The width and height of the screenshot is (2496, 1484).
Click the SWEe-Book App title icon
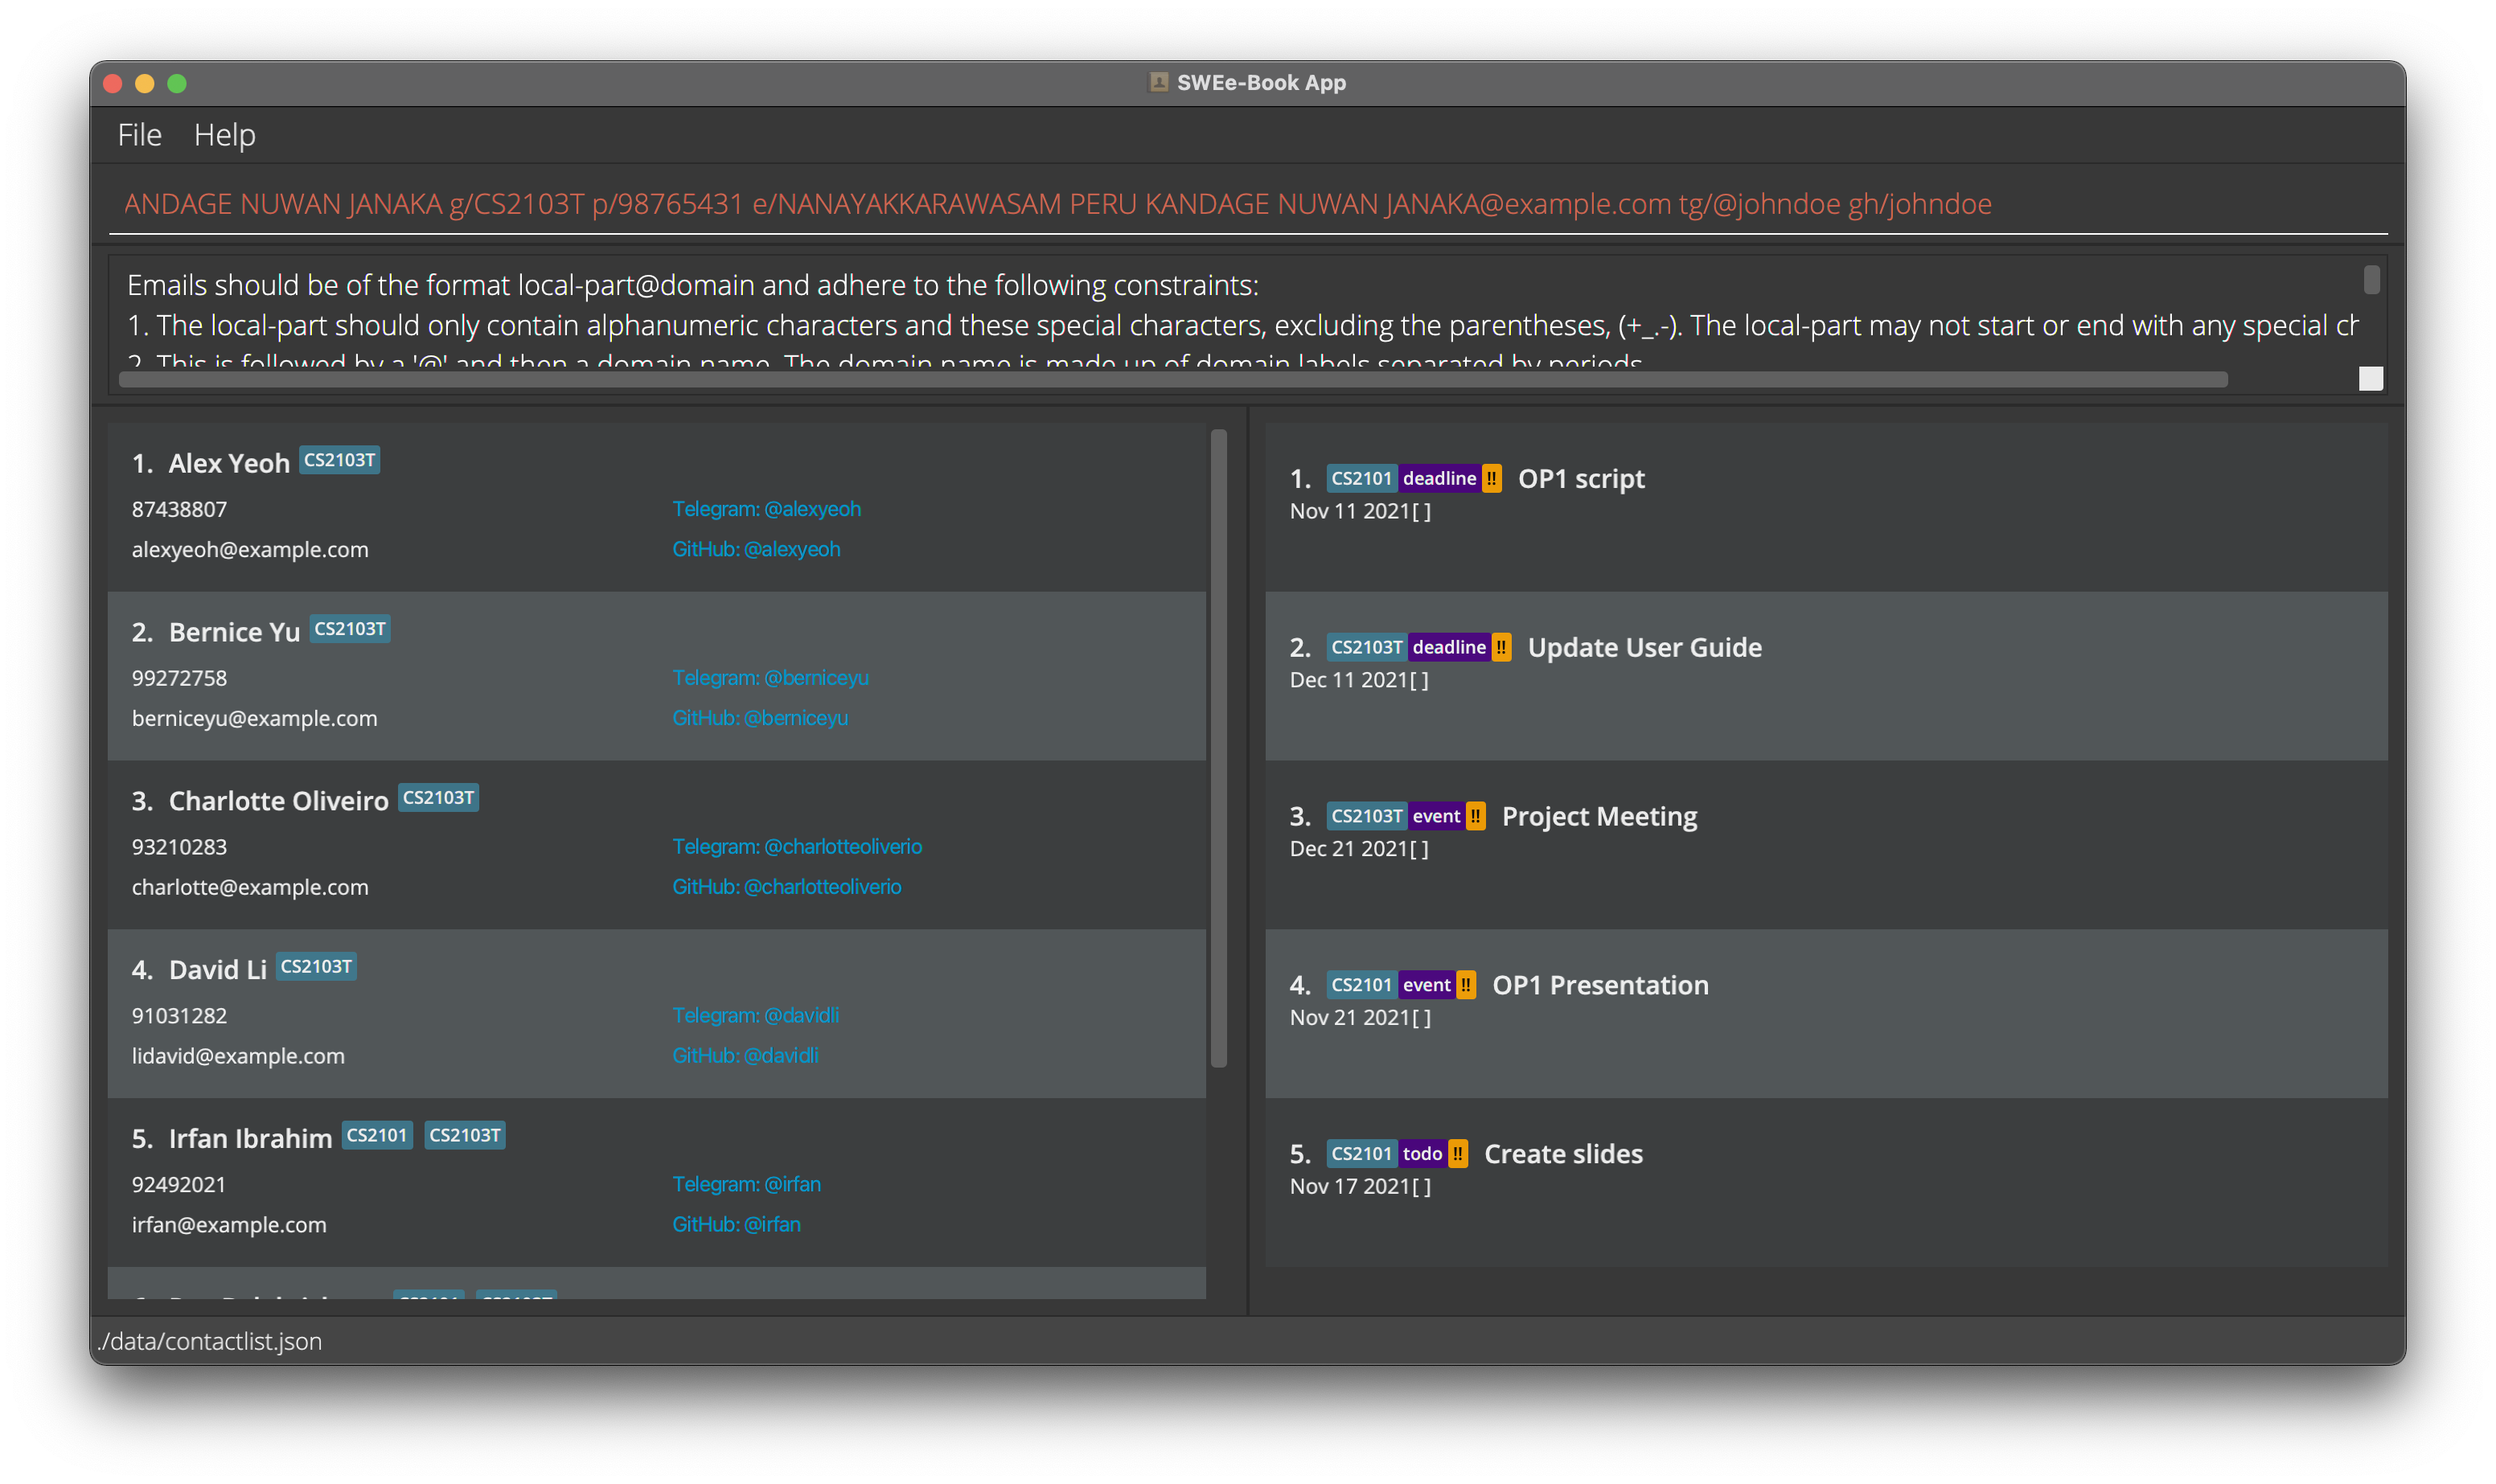coord(1158,82)
